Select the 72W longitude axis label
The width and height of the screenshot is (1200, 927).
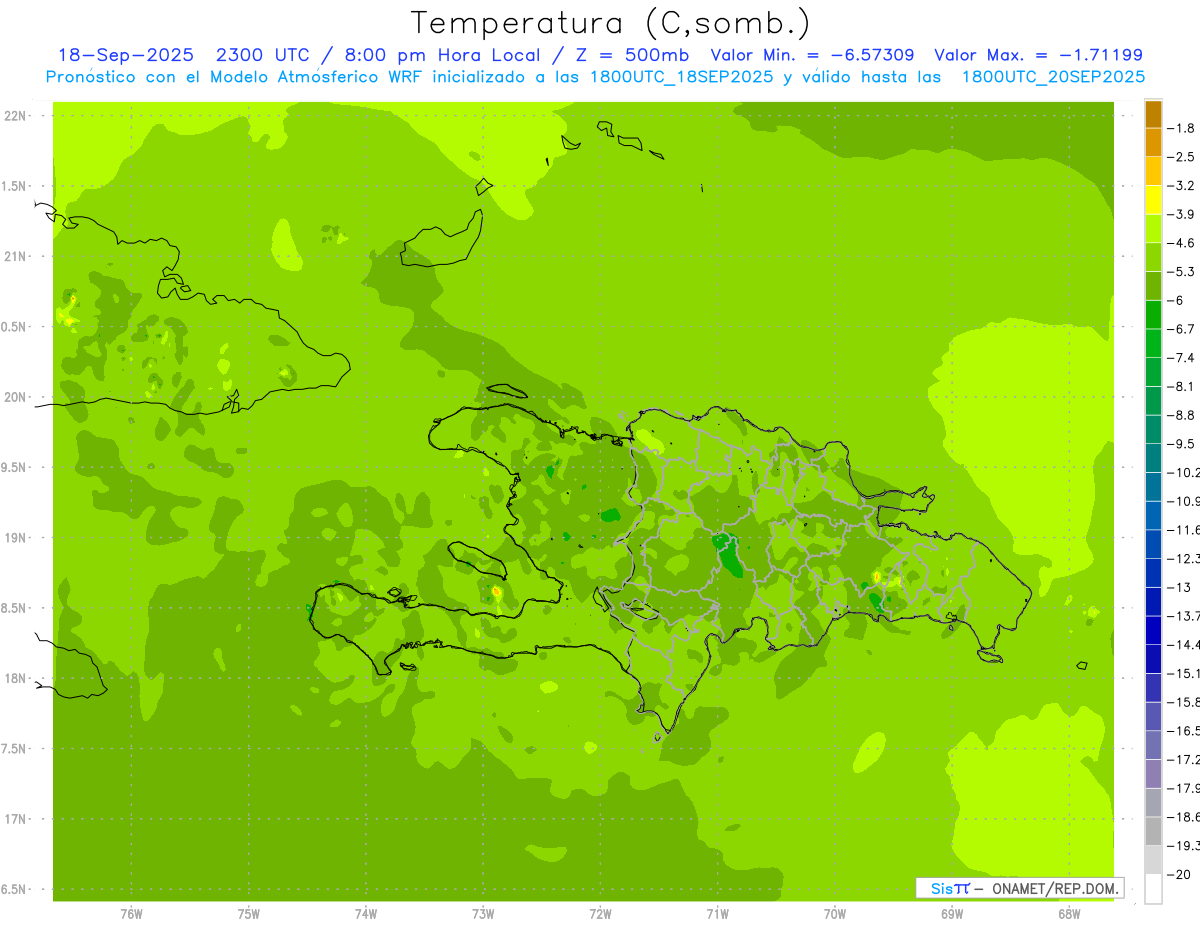[x=600, y=913]
